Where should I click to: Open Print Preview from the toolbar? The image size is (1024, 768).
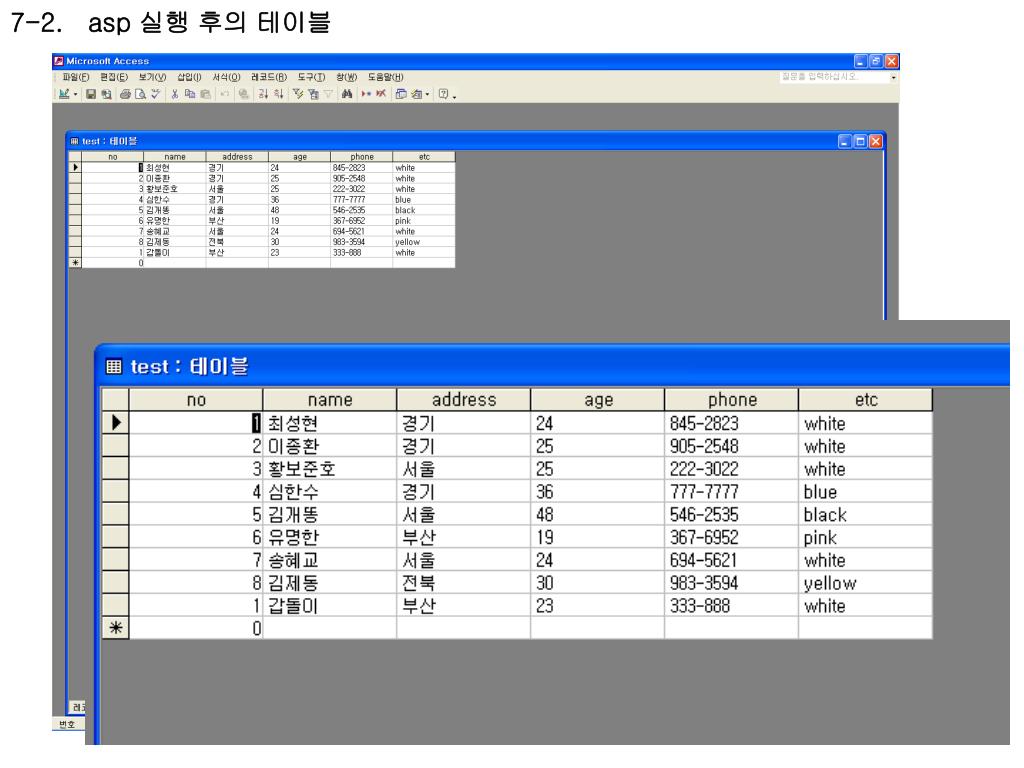(x=140, y=94)
